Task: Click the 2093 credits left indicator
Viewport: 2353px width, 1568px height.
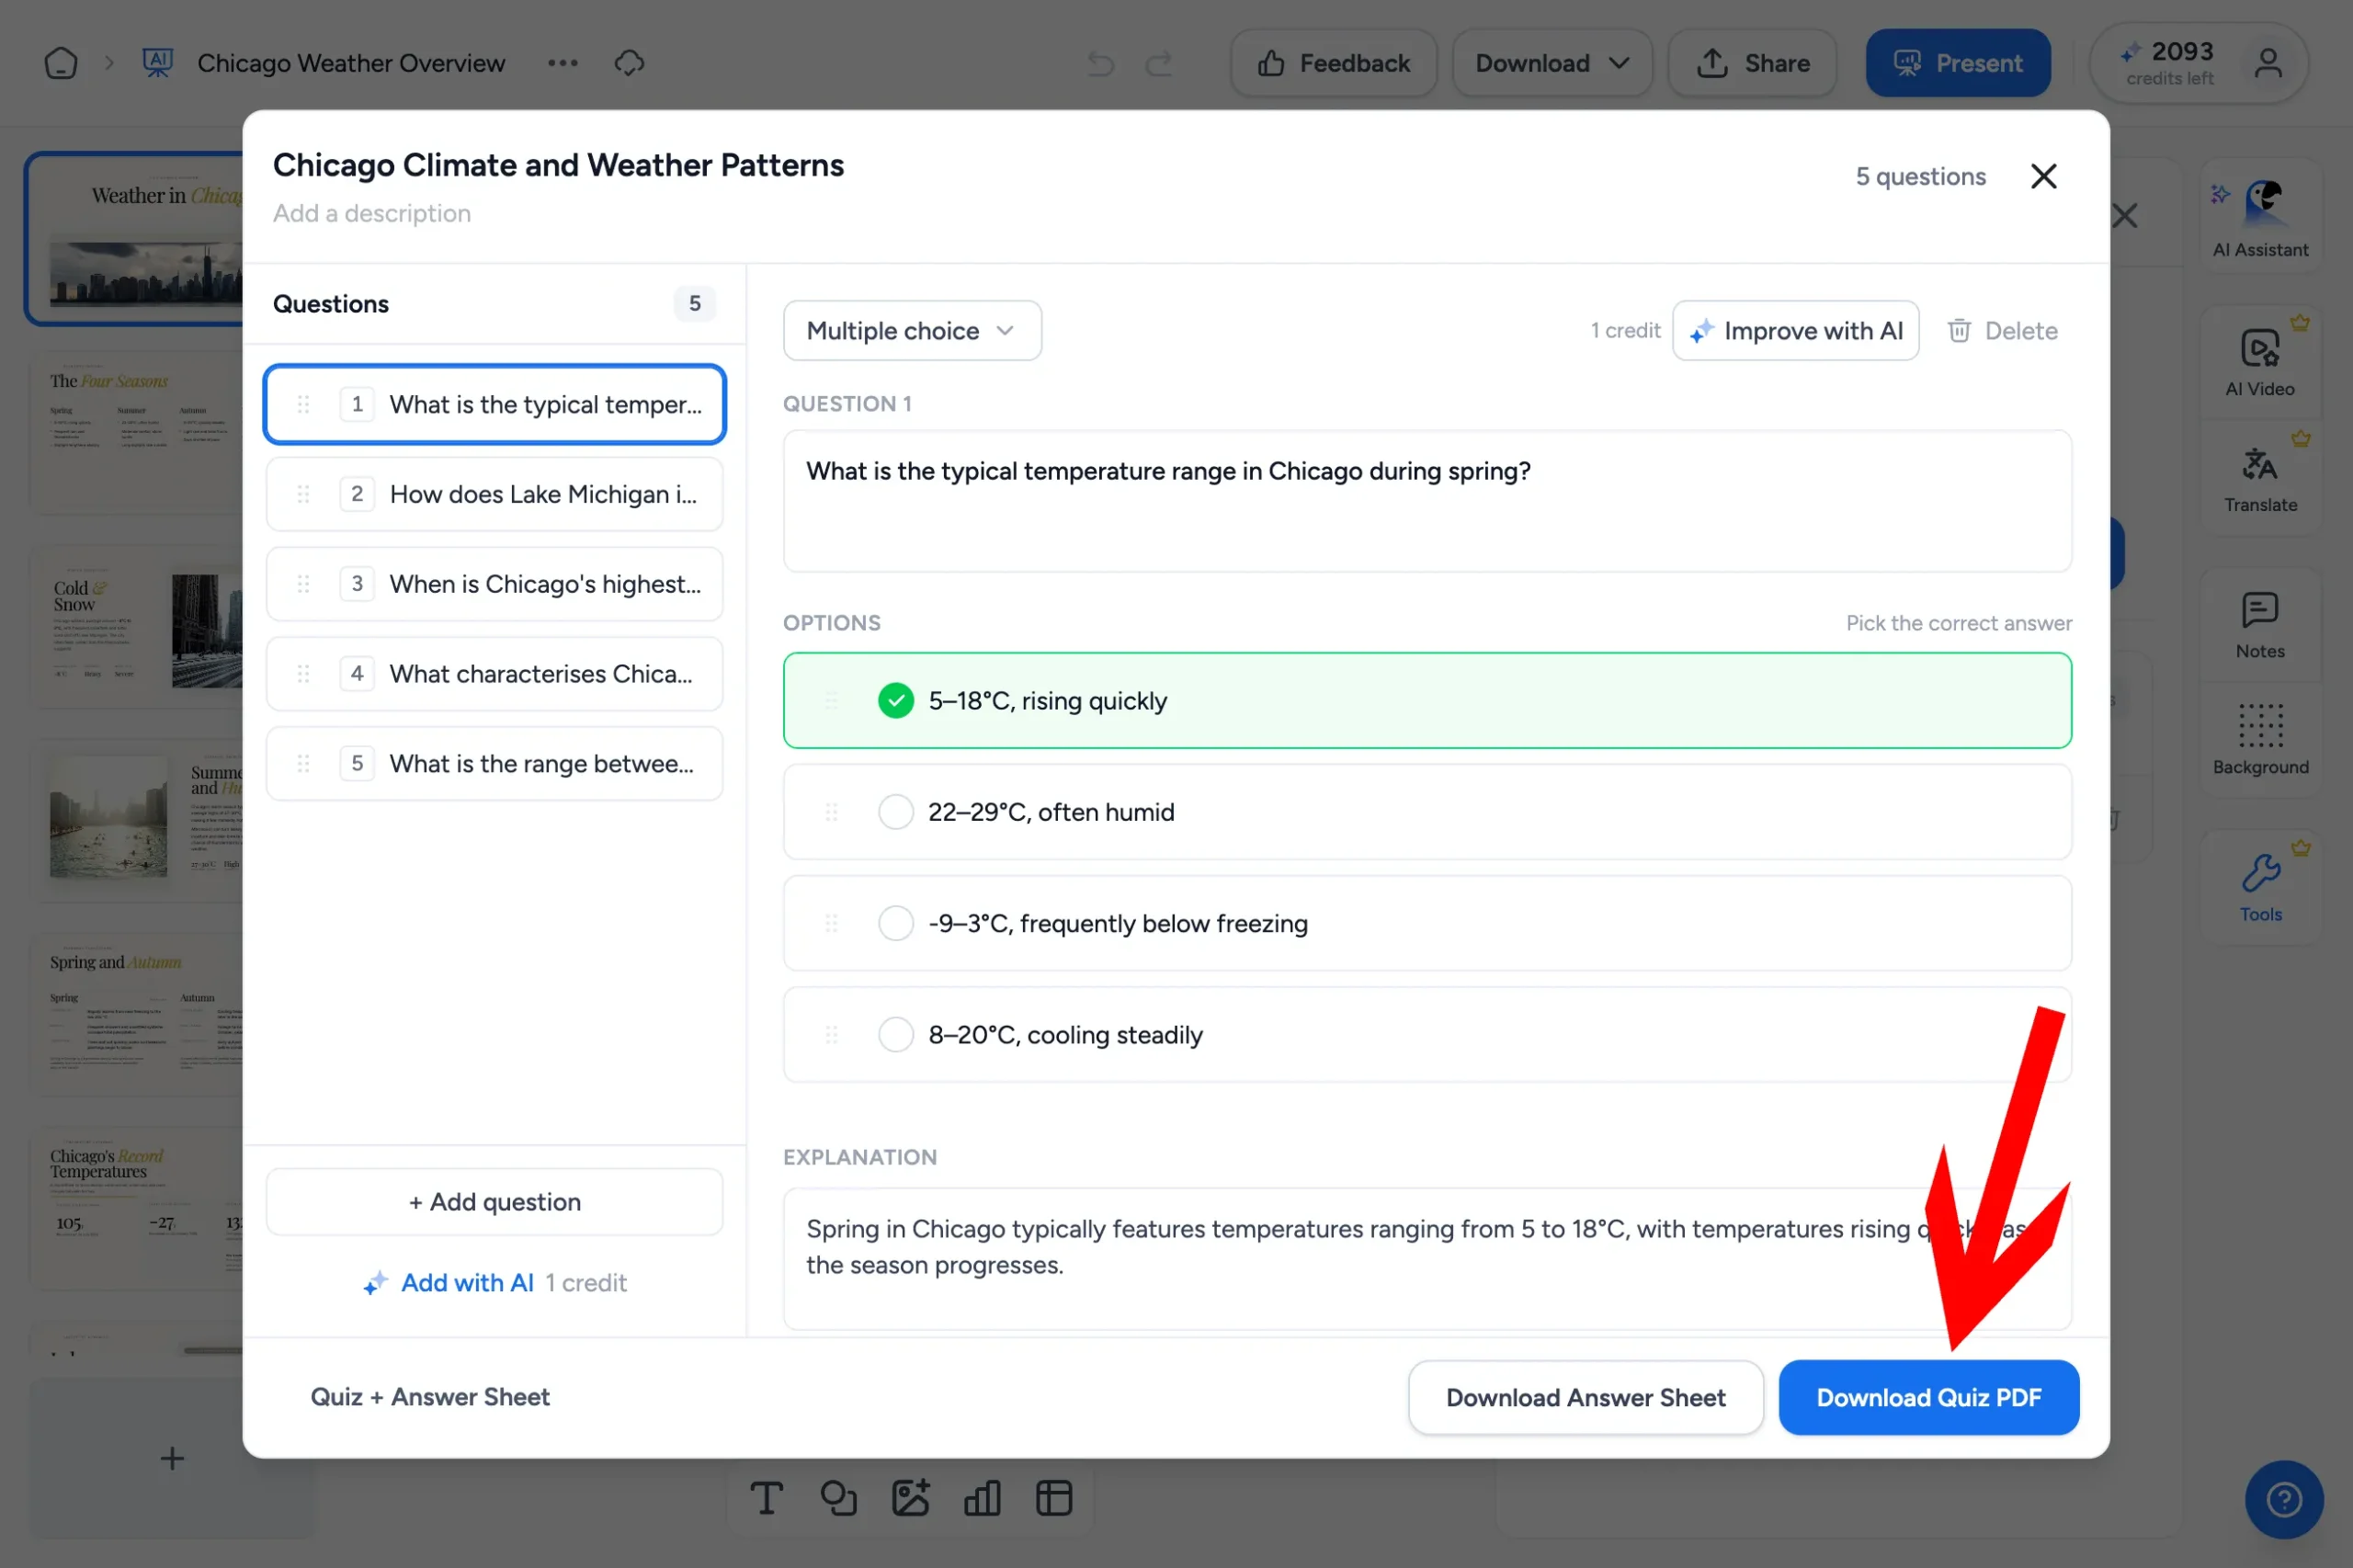Action: (x=2169, y=63)
